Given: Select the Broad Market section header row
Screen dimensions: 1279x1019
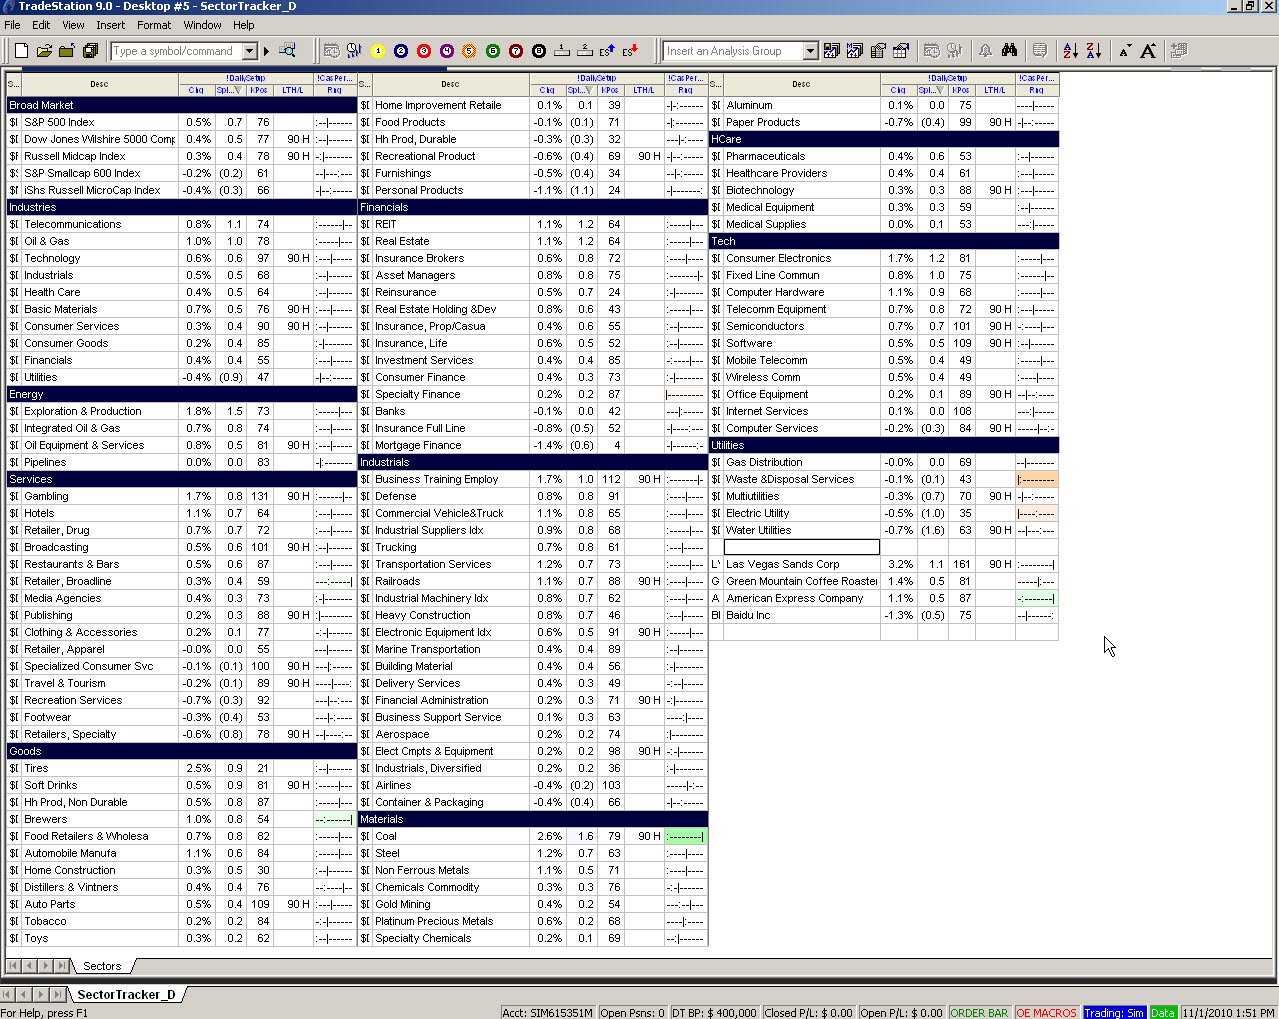Looking at the screenshot, I should pyautogui.click(x=182, y=105).
